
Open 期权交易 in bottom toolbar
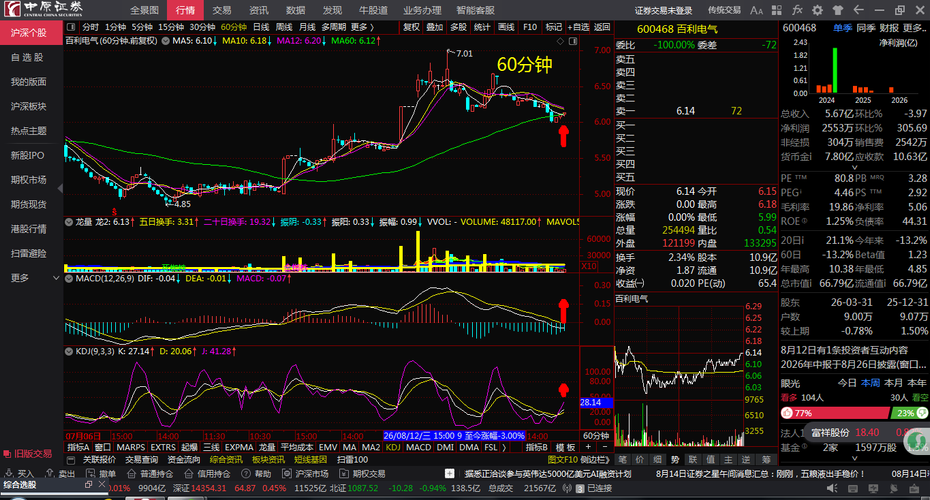point(362,473)
